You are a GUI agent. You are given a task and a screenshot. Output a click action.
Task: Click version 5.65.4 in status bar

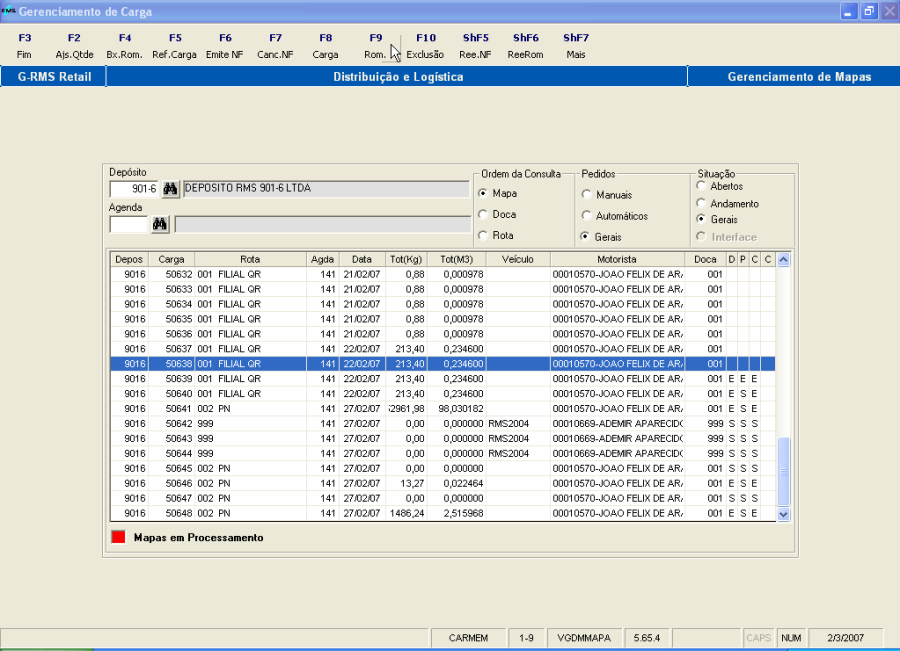click(647, 638)
